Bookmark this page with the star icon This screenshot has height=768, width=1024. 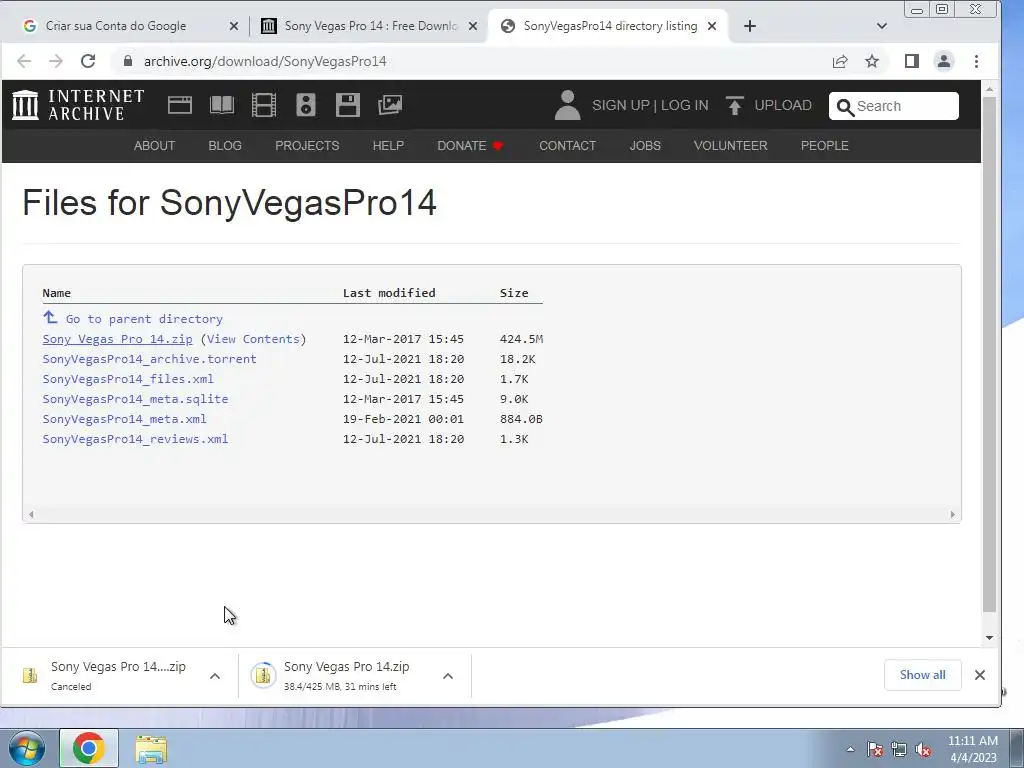(872, 61)
